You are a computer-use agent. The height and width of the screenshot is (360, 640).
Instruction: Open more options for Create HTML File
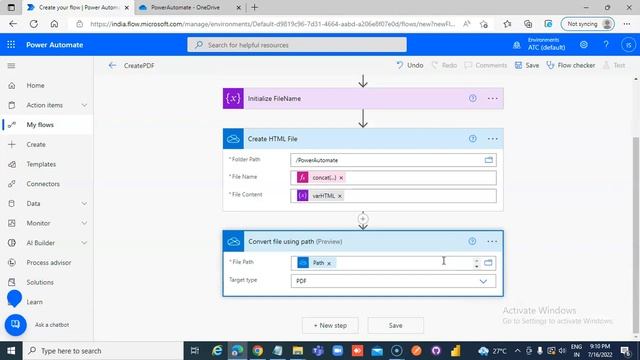pos(493,139)
